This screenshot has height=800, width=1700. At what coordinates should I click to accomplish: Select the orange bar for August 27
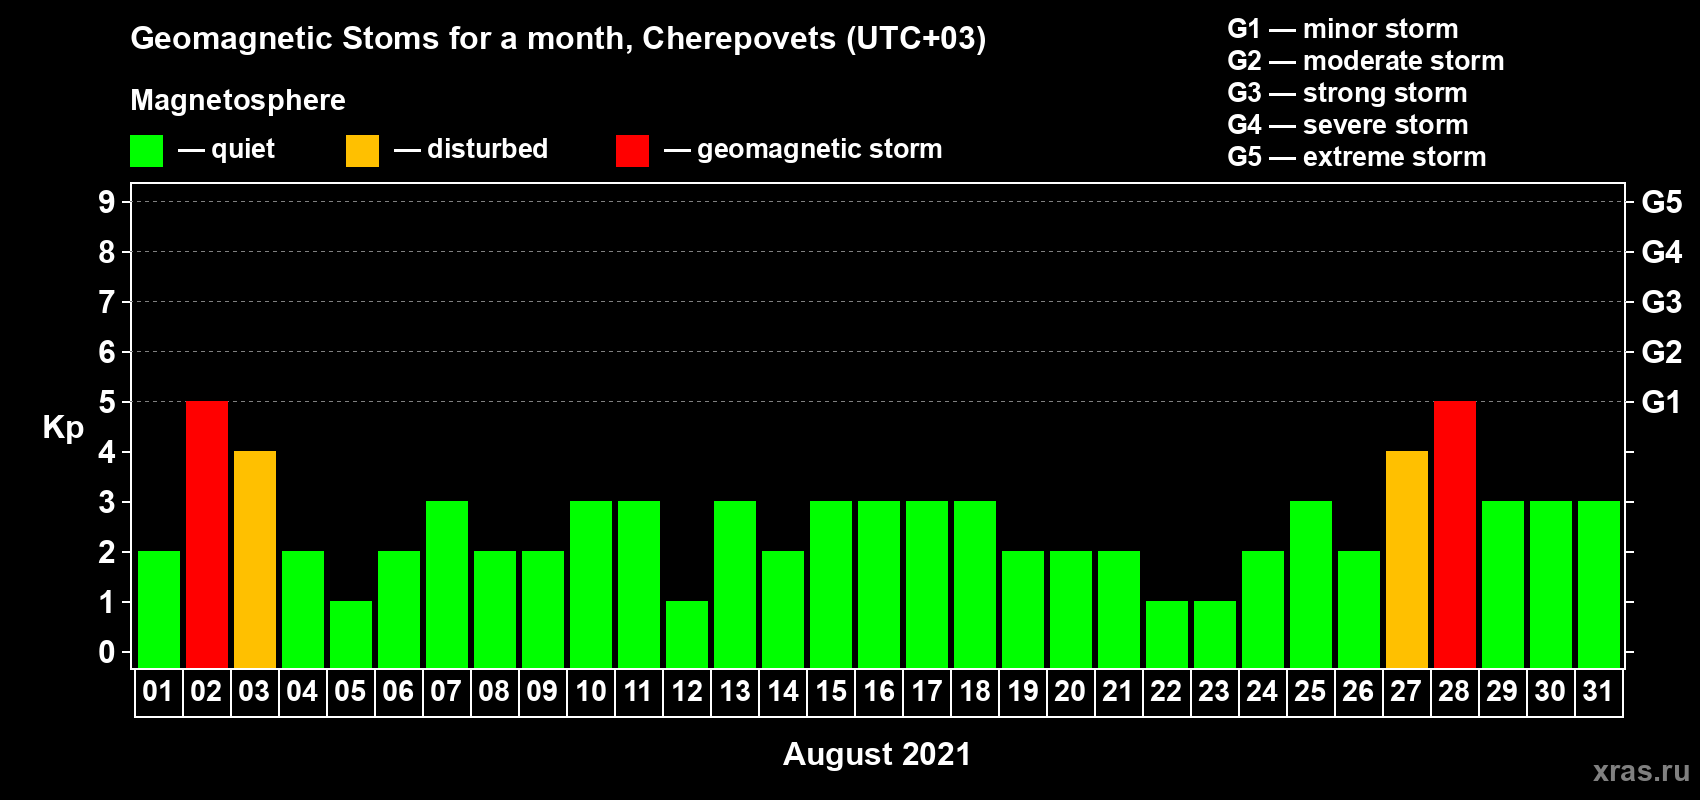point(1407,559)
